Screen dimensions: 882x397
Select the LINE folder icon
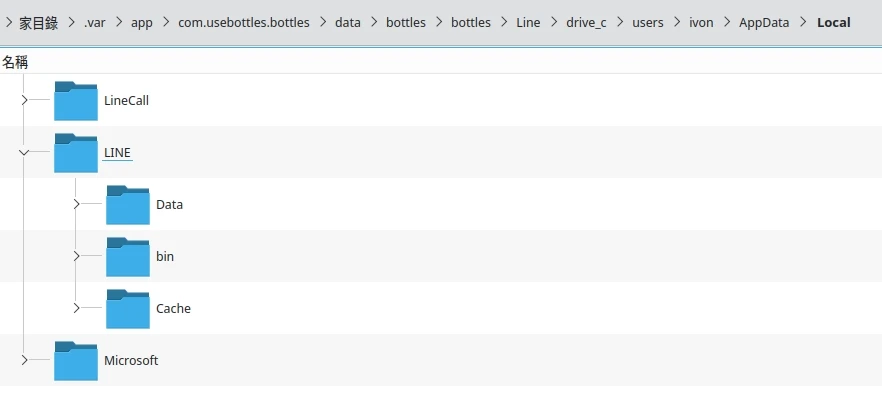pos(76,153)
